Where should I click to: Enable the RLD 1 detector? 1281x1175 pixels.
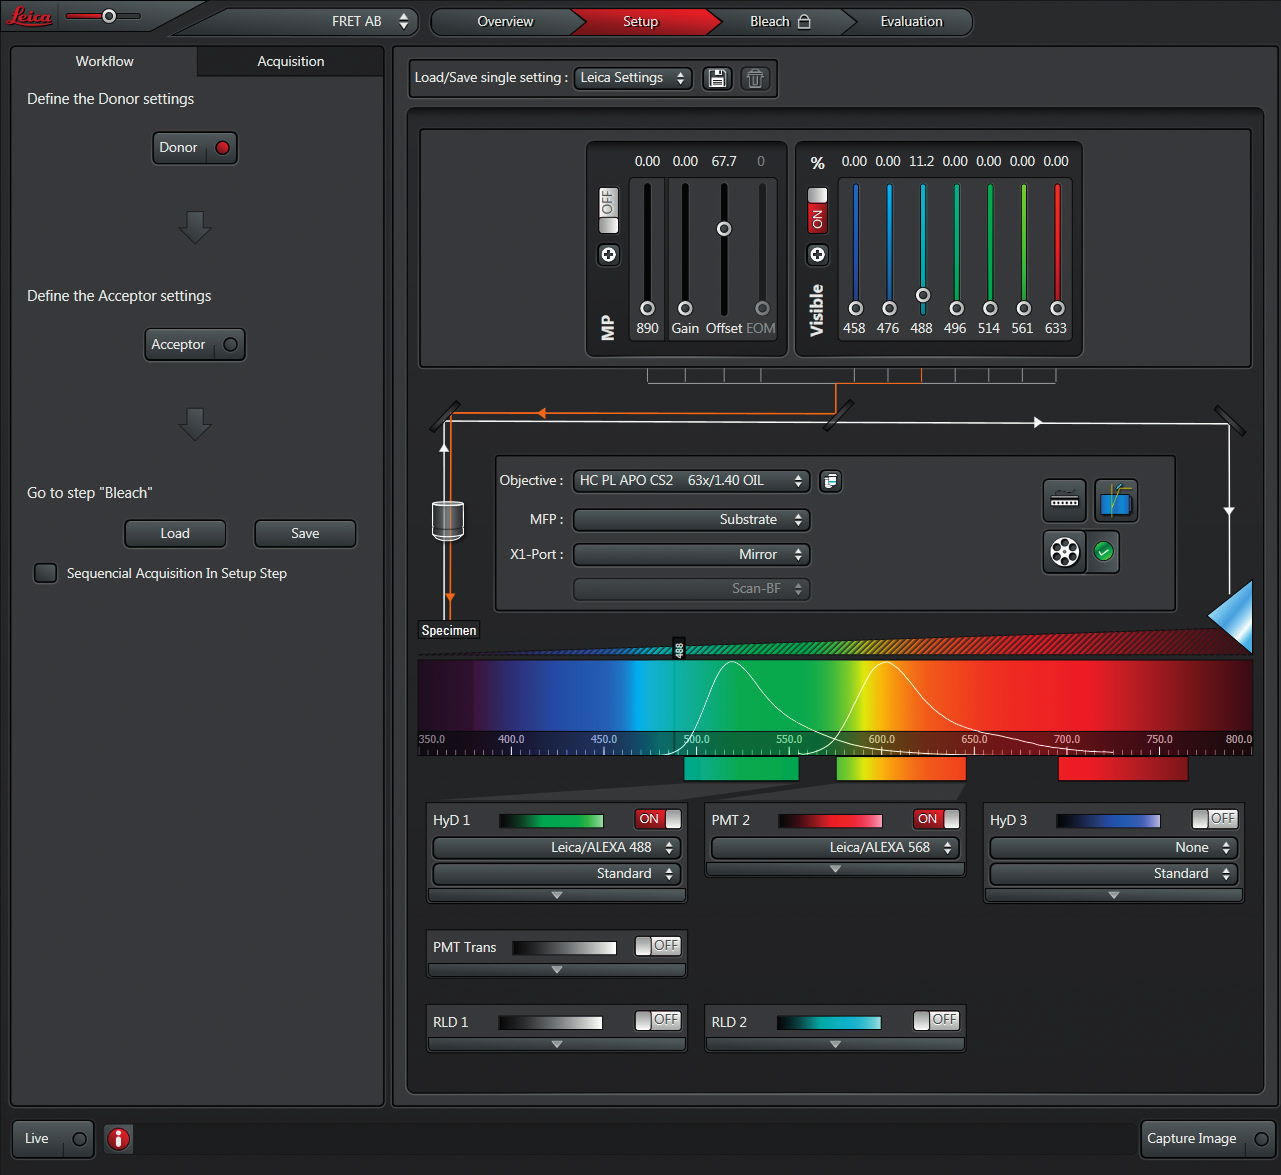(658, 1020)
